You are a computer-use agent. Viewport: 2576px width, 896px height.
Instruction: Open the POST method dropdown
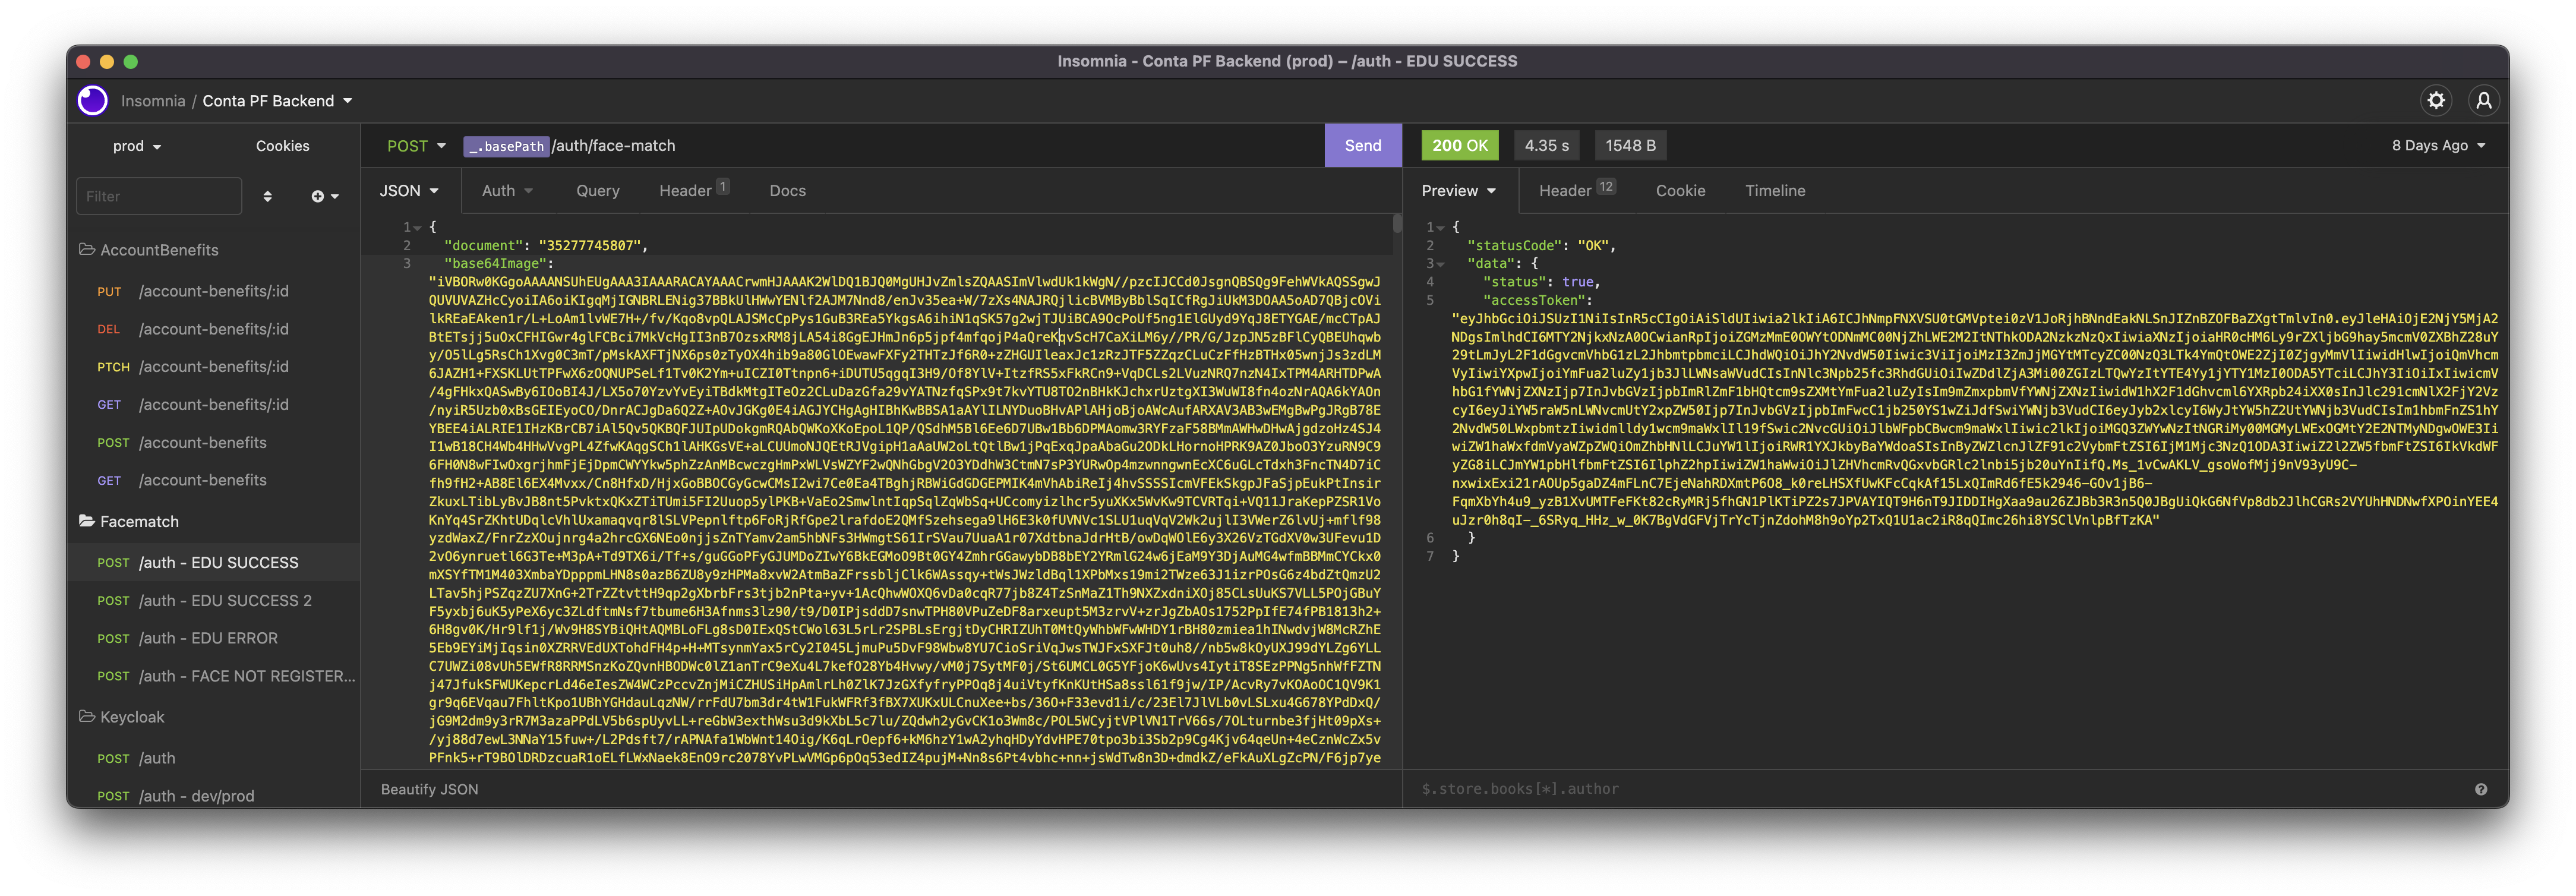[x=416, y=146]
